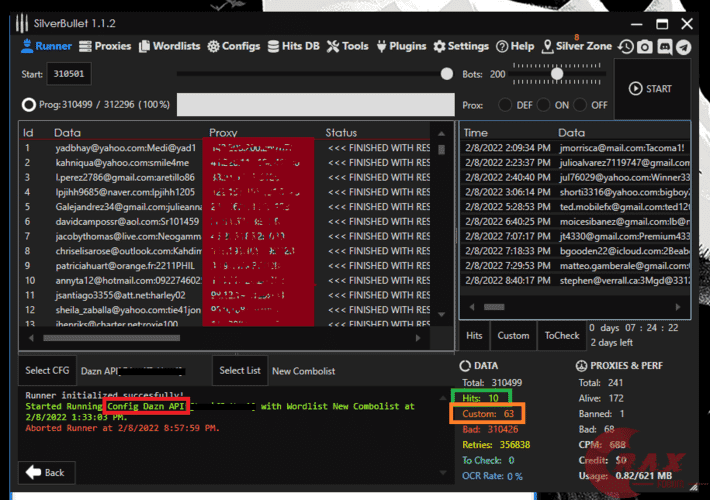Click the DATA section circle icon

[x=465, y=365]
